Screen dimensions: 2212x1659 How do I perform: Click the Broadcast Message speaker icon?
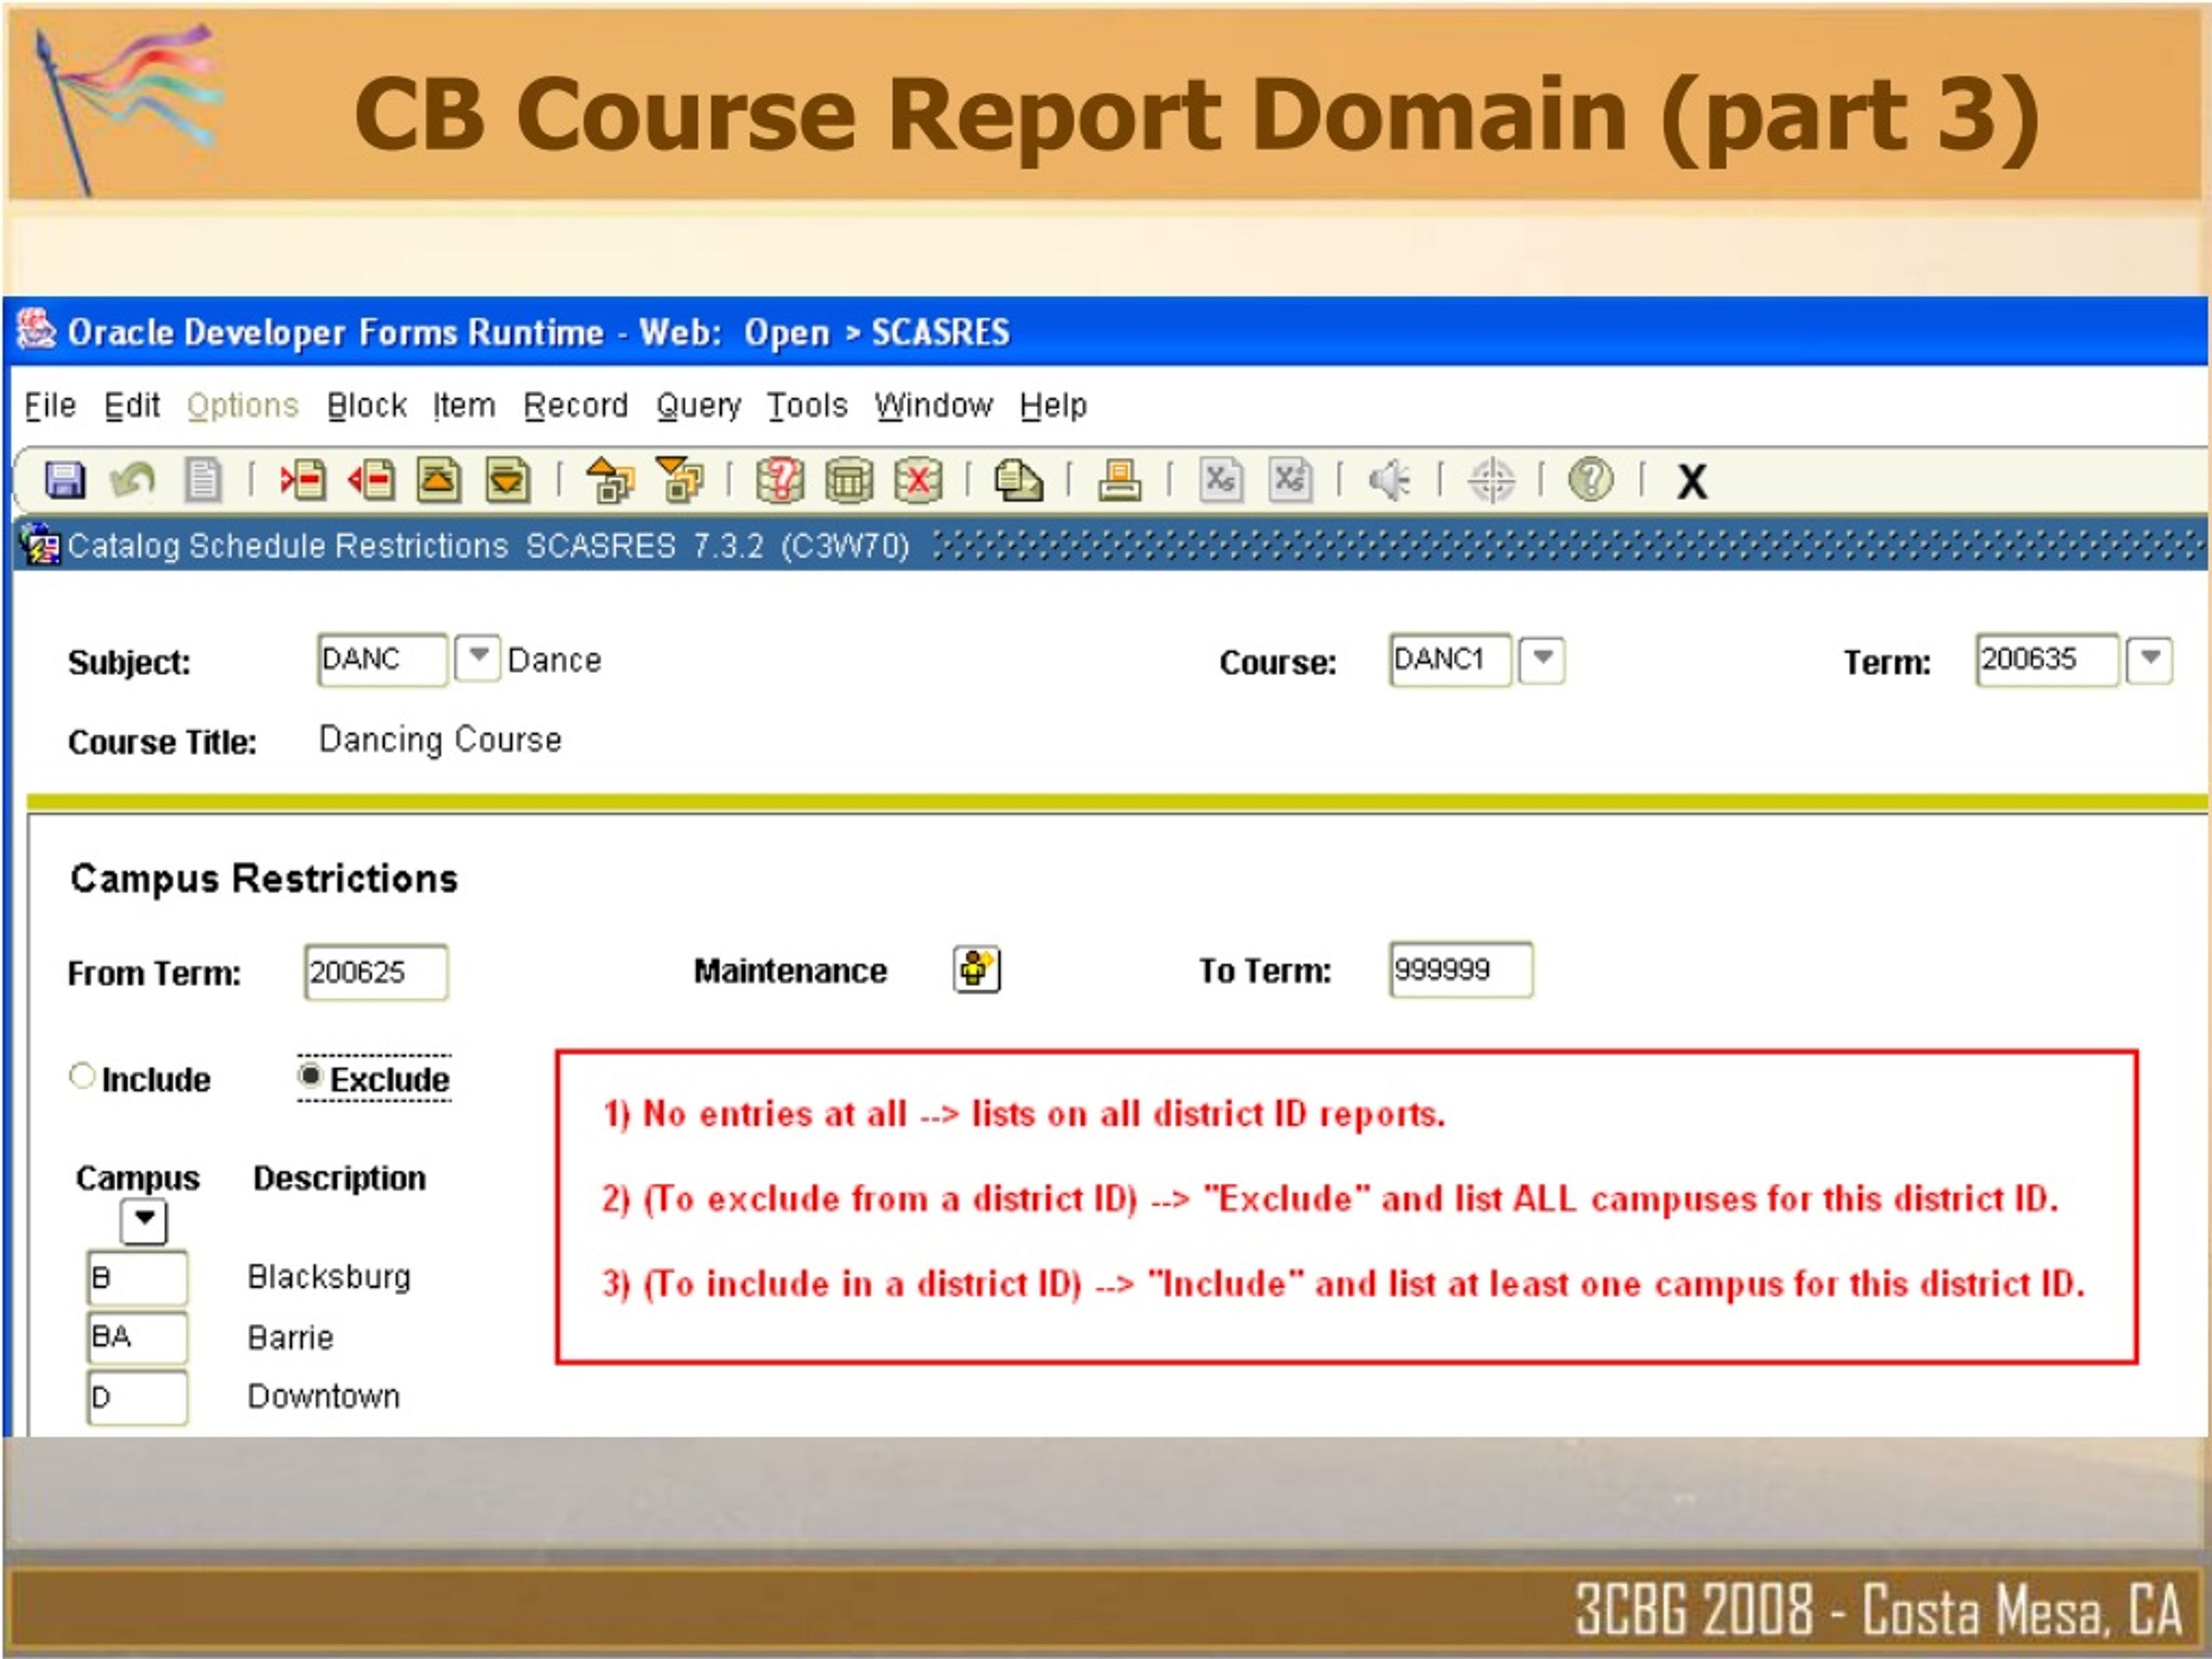point(1390,481)
